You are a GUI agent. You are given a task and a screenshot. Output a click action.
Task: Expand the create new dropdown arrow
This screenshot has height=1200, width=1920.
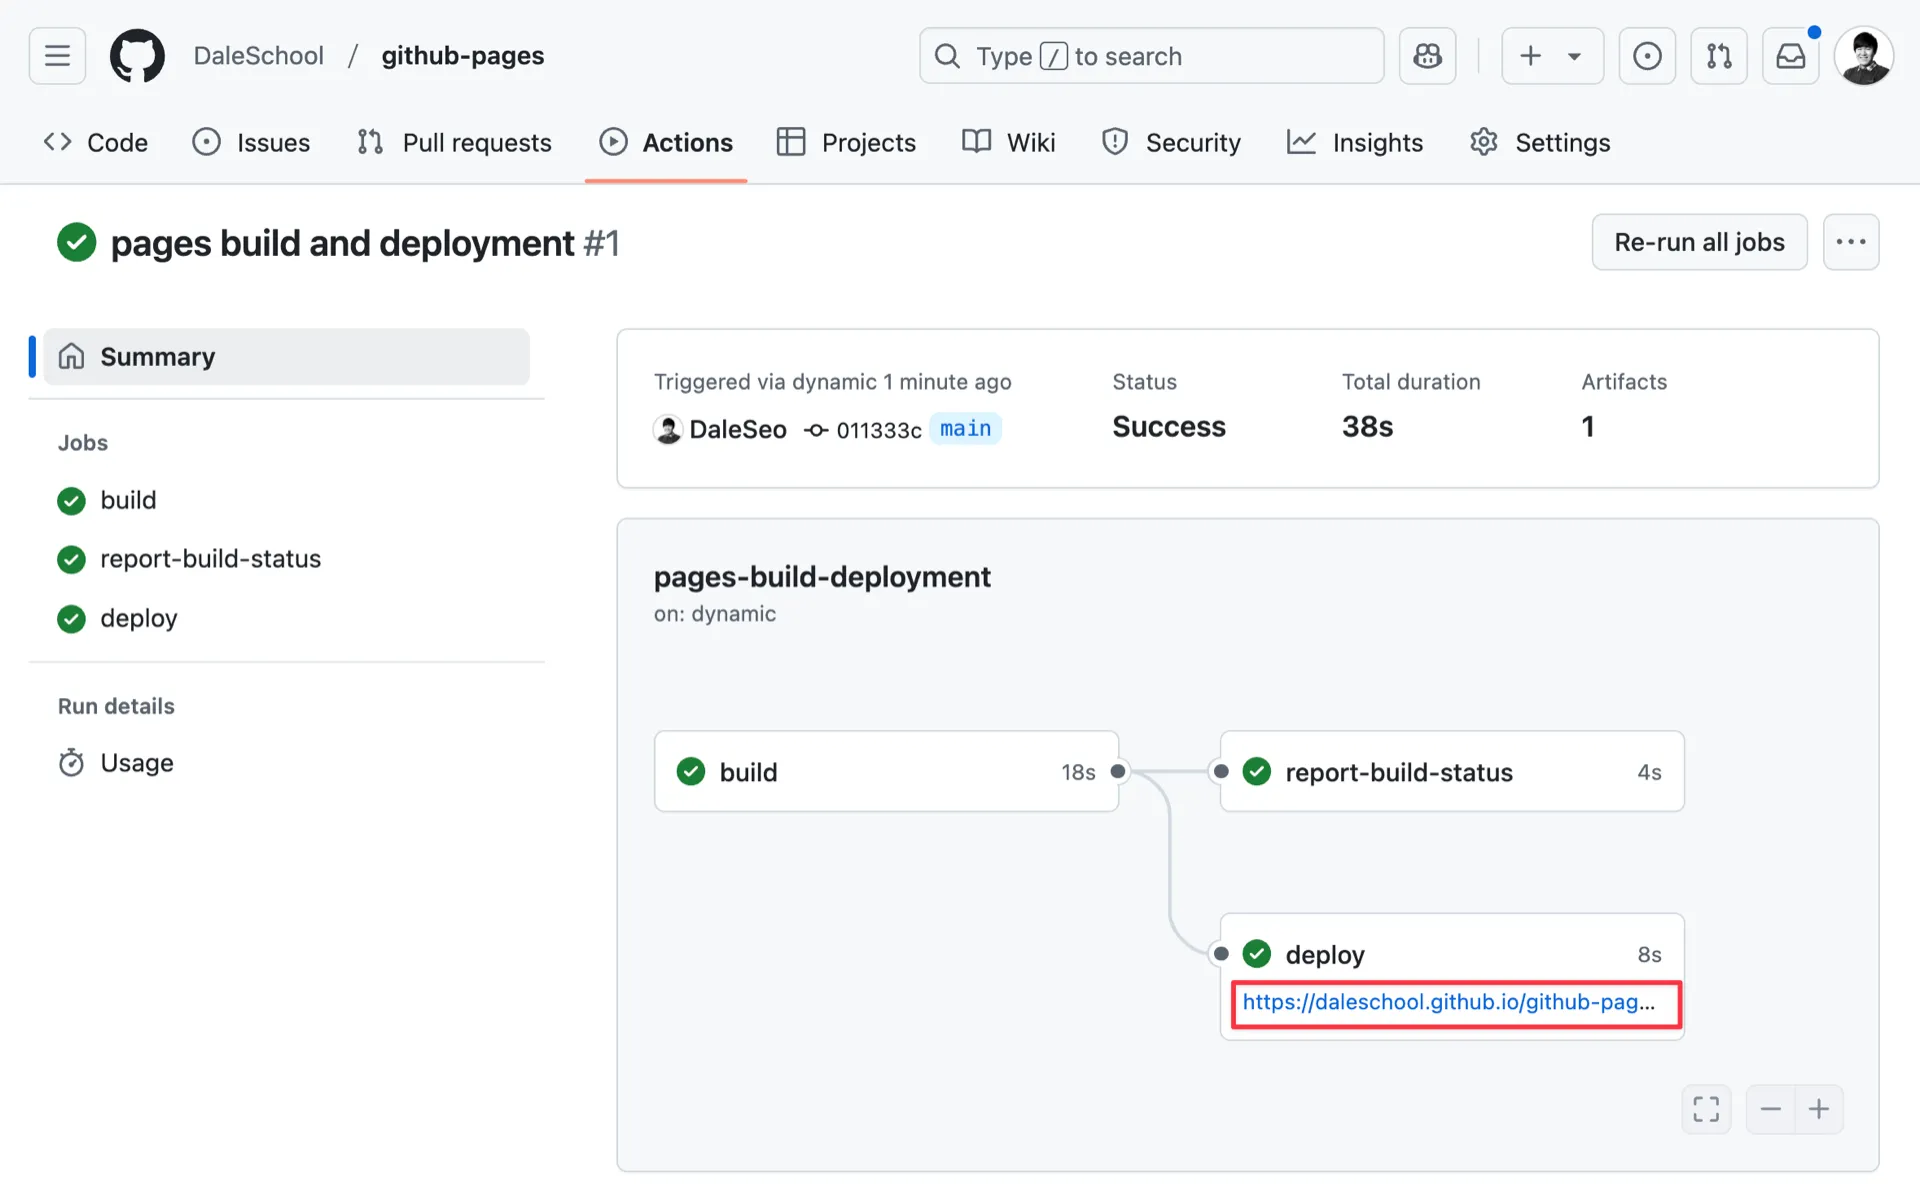[x=1572, y=56]
